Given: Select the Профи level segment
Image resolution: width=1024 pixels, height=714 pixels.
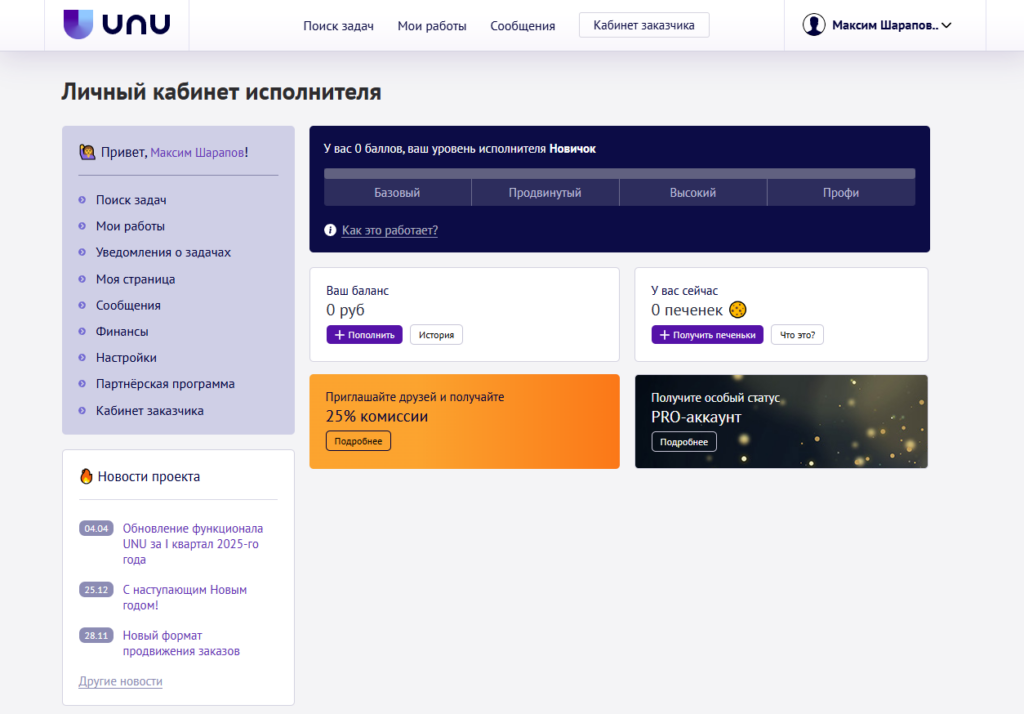Looking at the screenshot, I should 841,193.
